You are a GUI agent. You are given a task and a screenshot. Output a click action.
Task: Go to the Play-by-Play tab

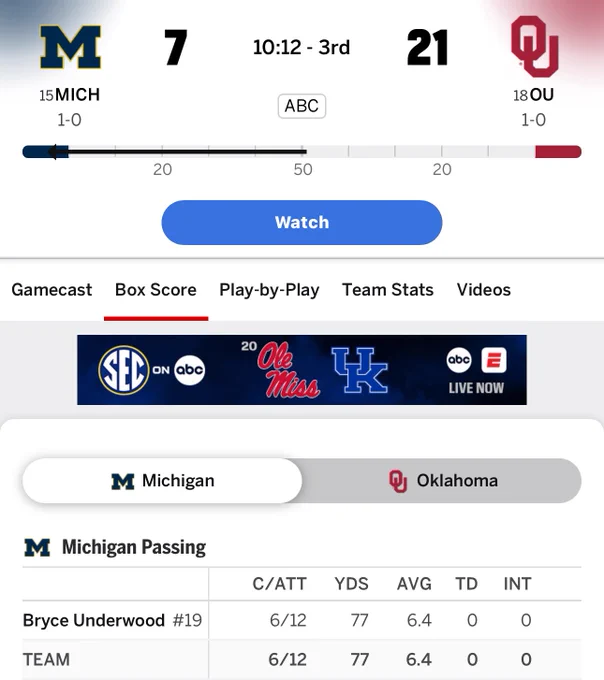269,290
